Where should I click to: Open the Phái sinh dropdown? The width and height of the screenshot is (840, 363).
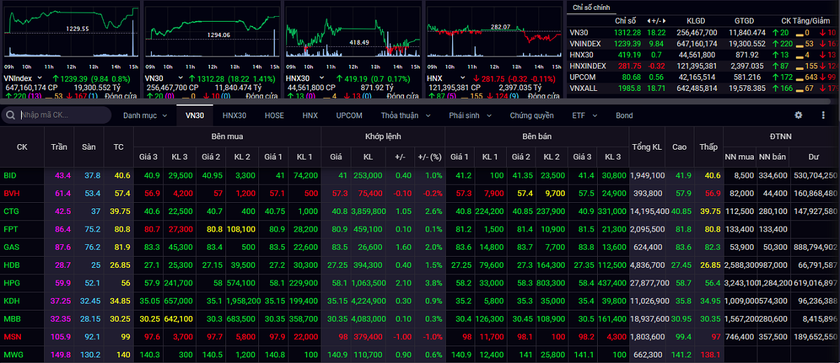click(x=471, y=115)
